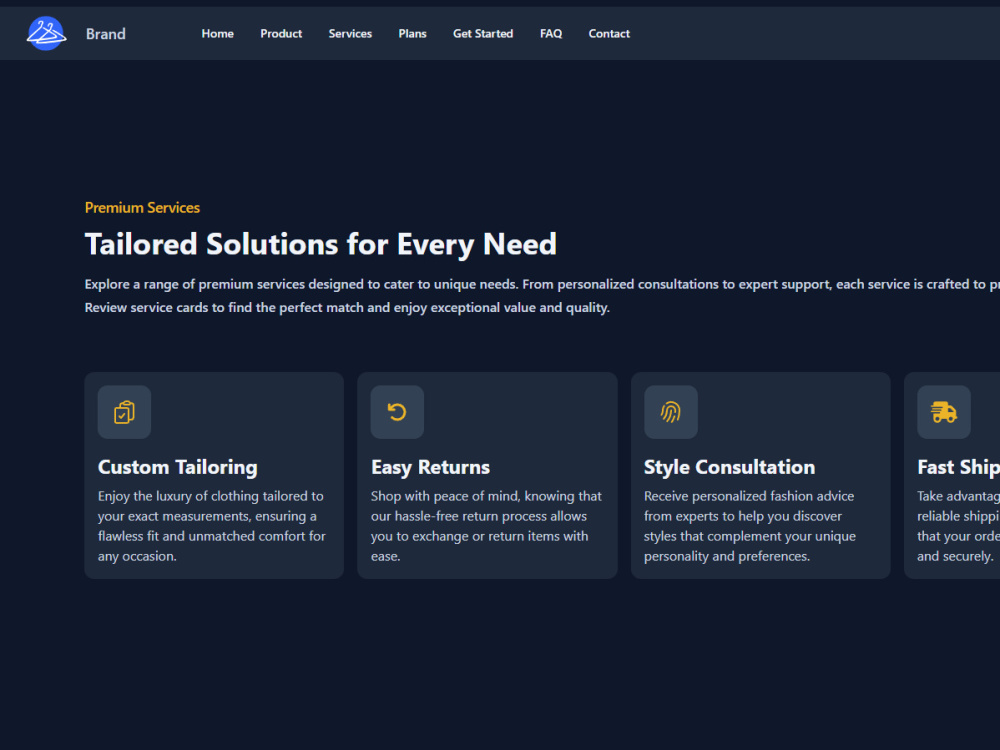This screenshot has height=750, width=1000.
Task: Click the blue hanger brand logo
Action: 46,34
